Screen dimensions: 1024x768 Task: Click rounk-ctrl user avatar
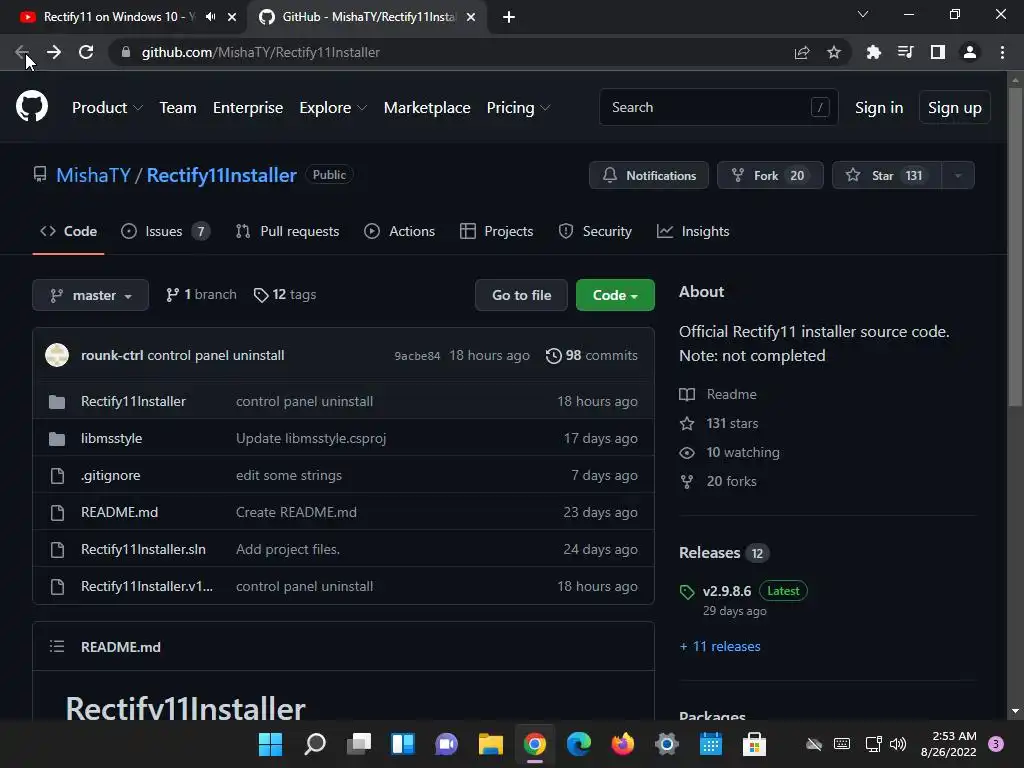point(57,355)
